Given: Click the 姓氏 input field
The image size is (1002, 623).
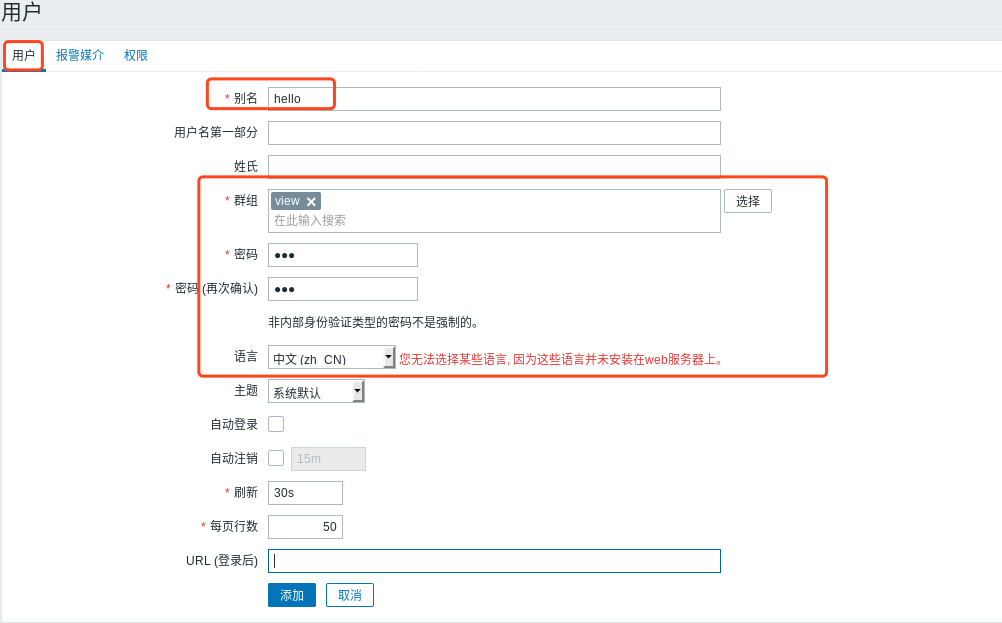Looking at the screenshot, I should click(x=494, y=165).
